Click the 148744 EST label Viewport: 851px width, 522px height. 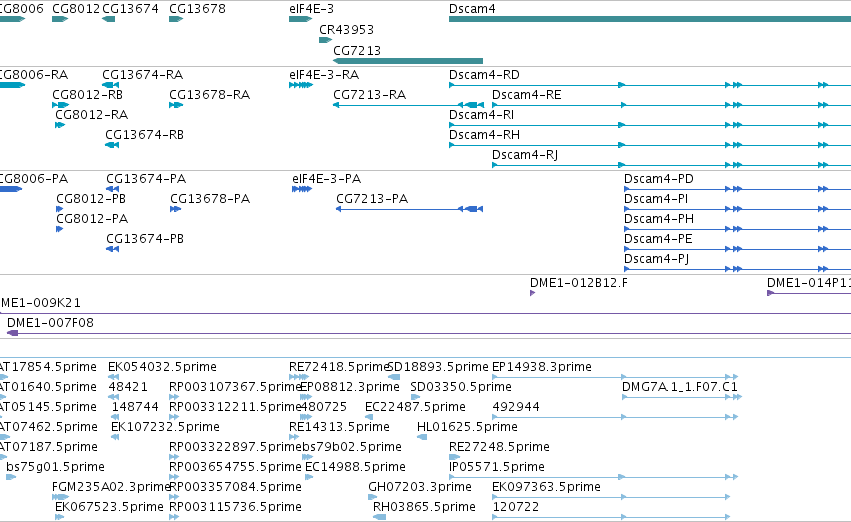(x=135, y=407)
